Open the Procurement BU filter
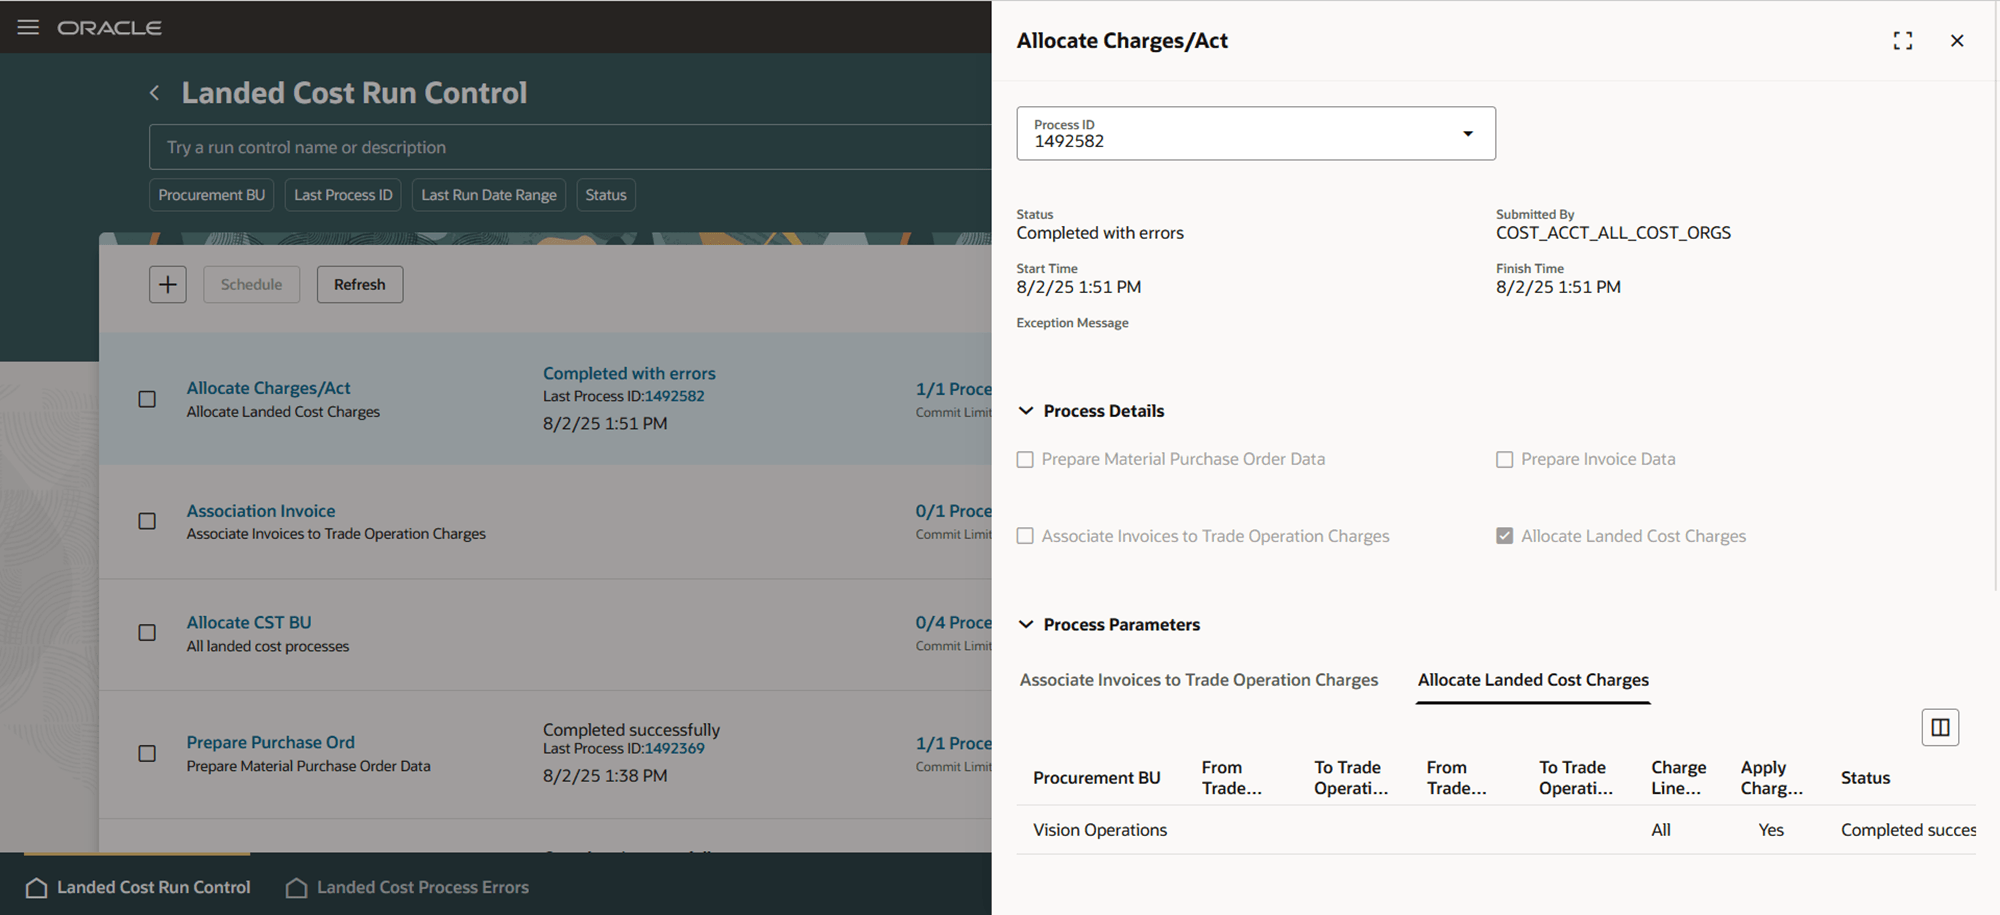Image resolution: width=2000 pixels, height=915 pixels. pyautogui.click(x=212, y=195)
